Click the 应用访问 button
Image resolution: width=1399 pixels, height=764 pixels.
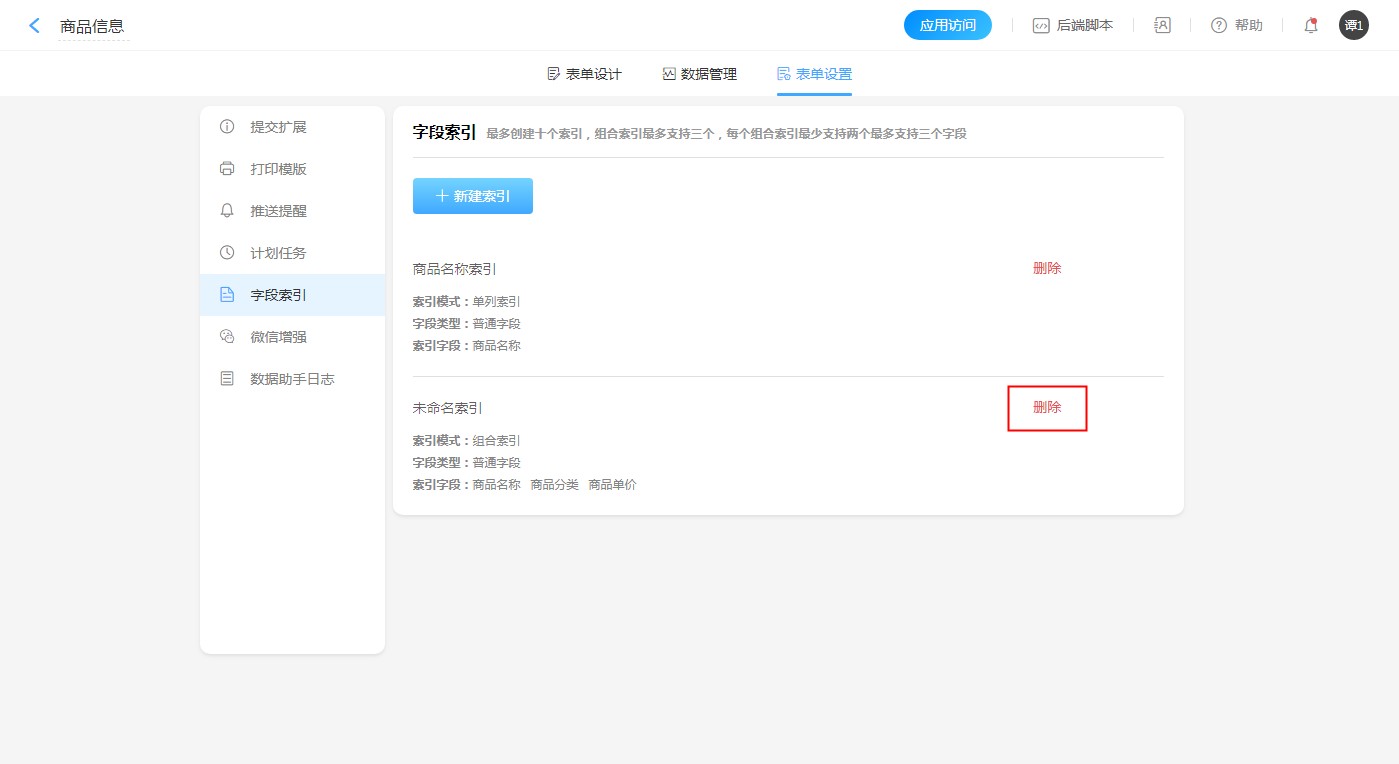[947, 26]
